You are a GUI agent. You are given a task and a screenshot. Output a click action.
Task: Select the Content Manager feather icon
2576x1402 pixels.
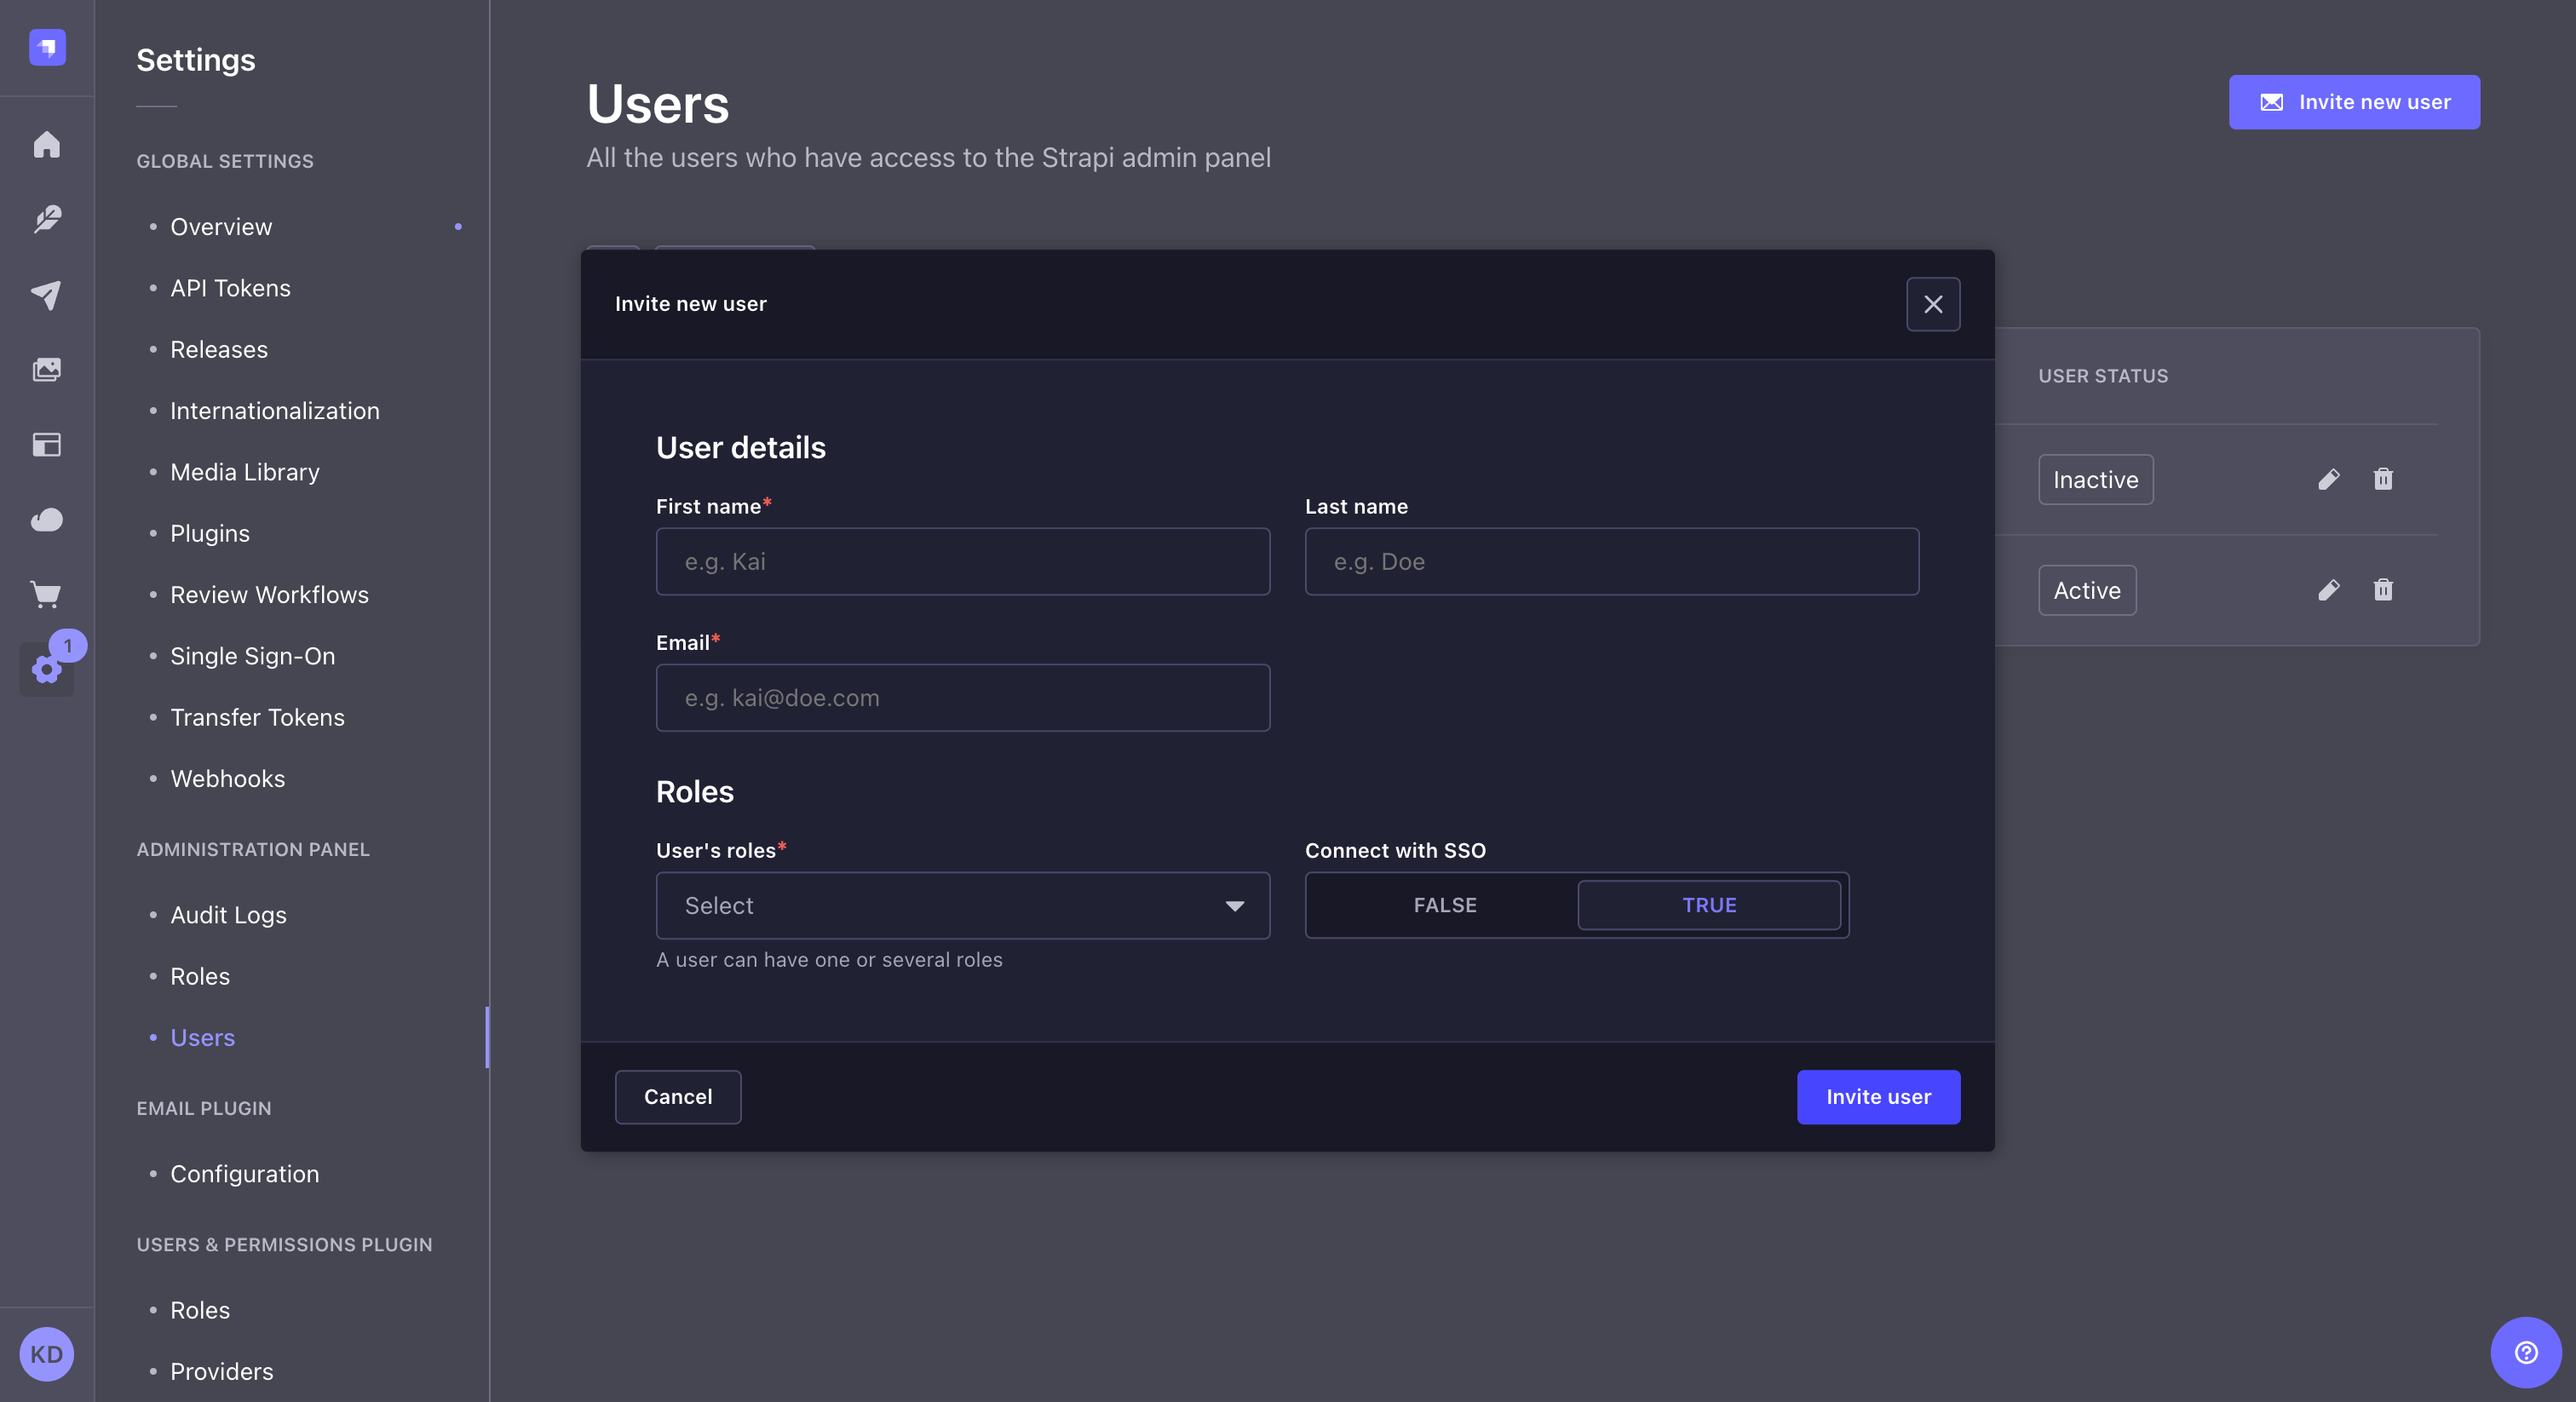coord(46,219)
